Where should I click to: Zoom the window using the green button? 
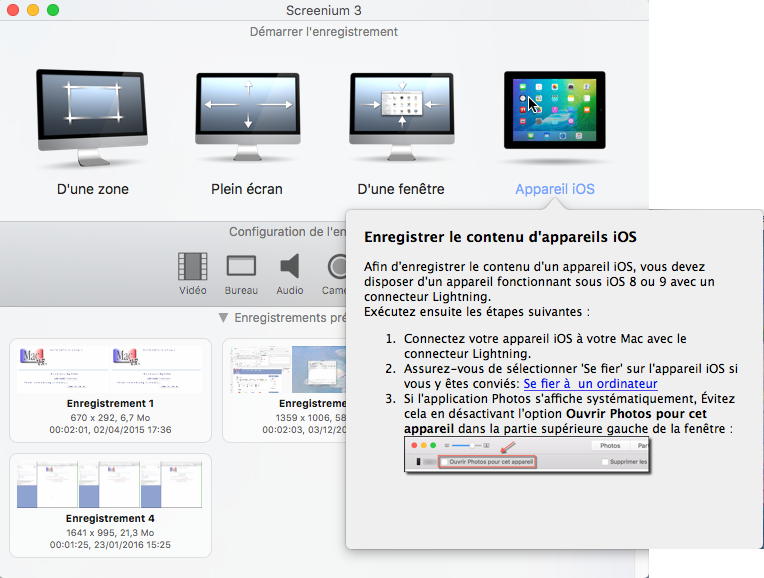(x=53, y=10)
